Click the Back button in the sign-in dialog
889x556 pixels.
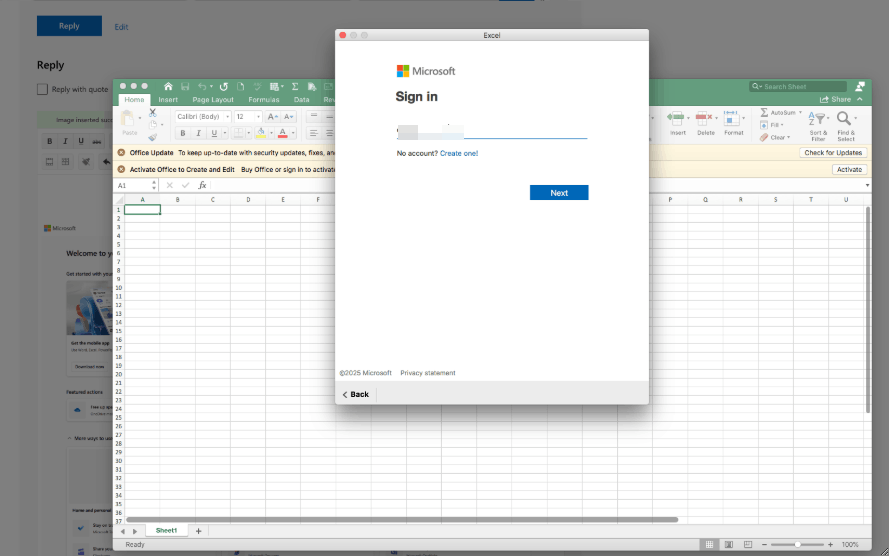coord(356,394)
